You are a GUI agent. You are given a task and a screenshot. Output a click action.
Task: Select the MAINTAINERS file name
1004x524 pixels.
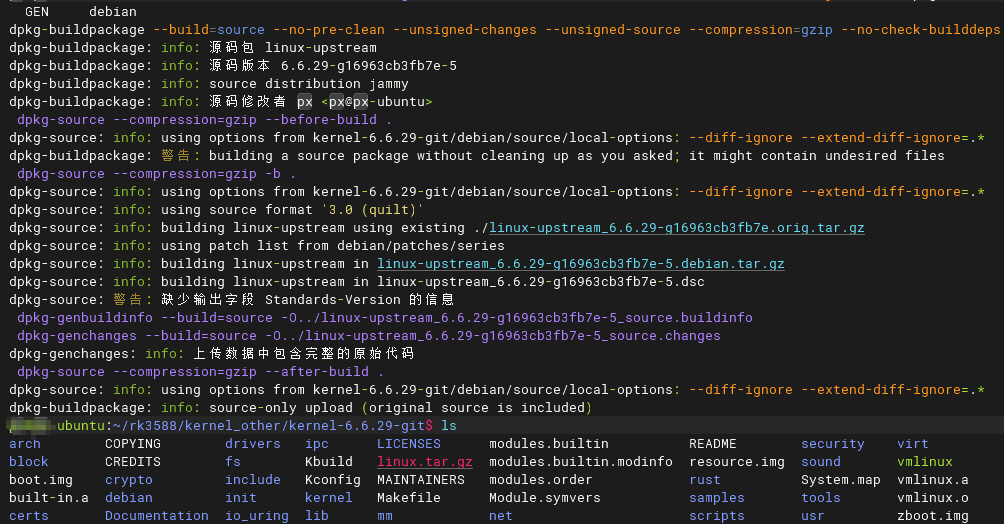coord(421,480)
